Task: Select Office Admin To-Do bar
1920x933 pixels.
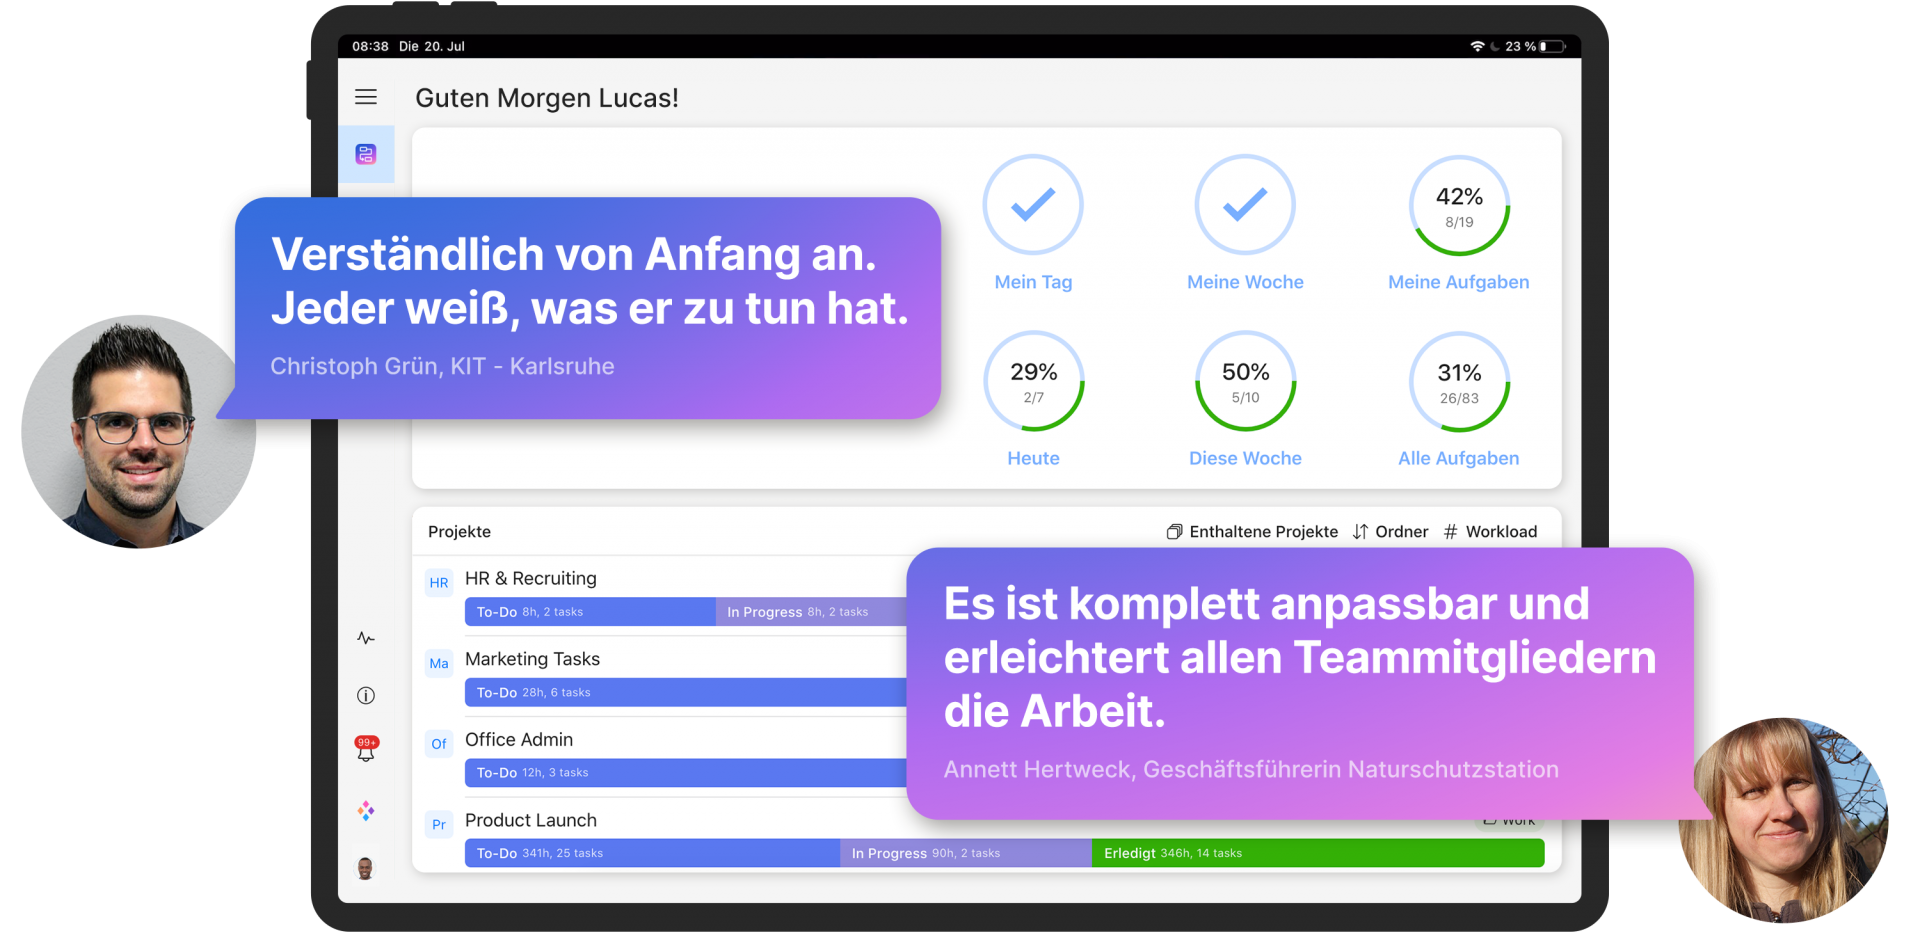Action: tap(686, 773)
